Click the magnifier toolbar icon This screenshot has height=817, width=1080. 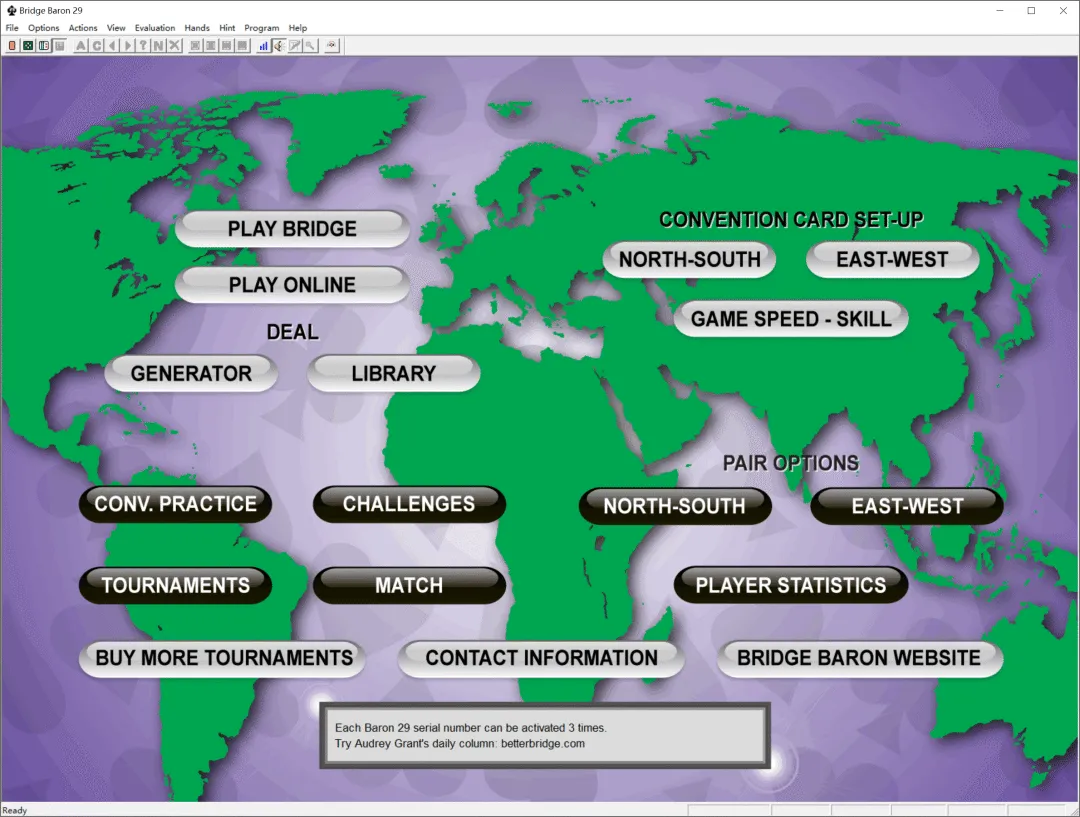coord(310,45)
